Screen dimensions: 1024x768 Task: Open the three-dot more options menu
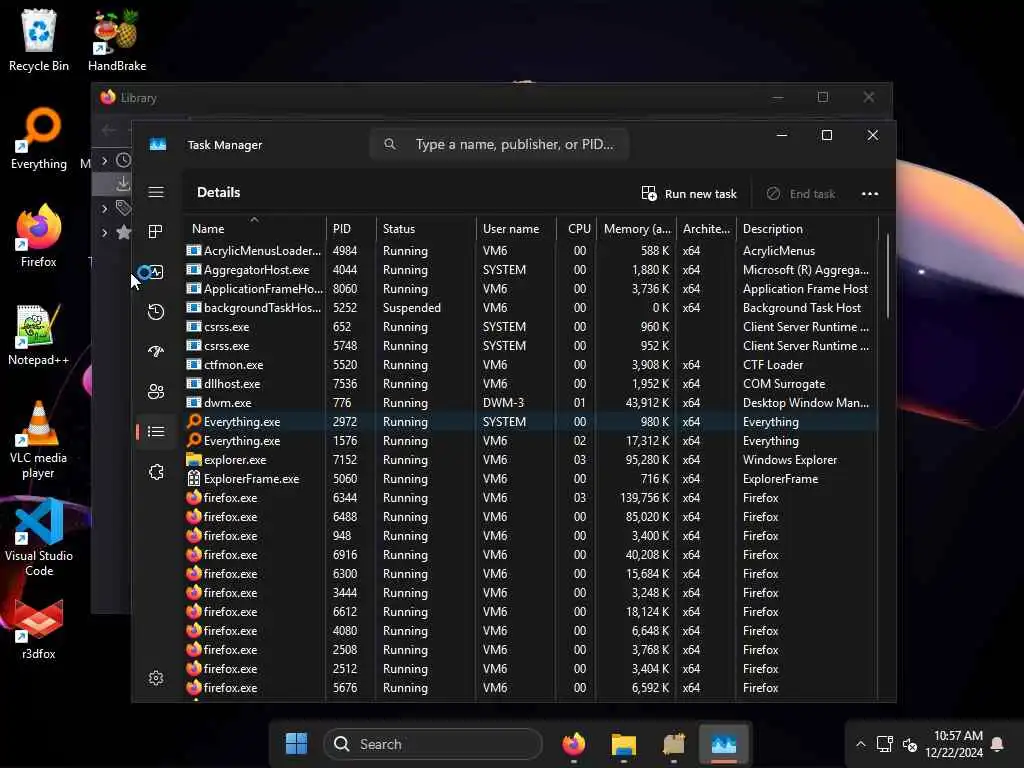pos(870,194)
